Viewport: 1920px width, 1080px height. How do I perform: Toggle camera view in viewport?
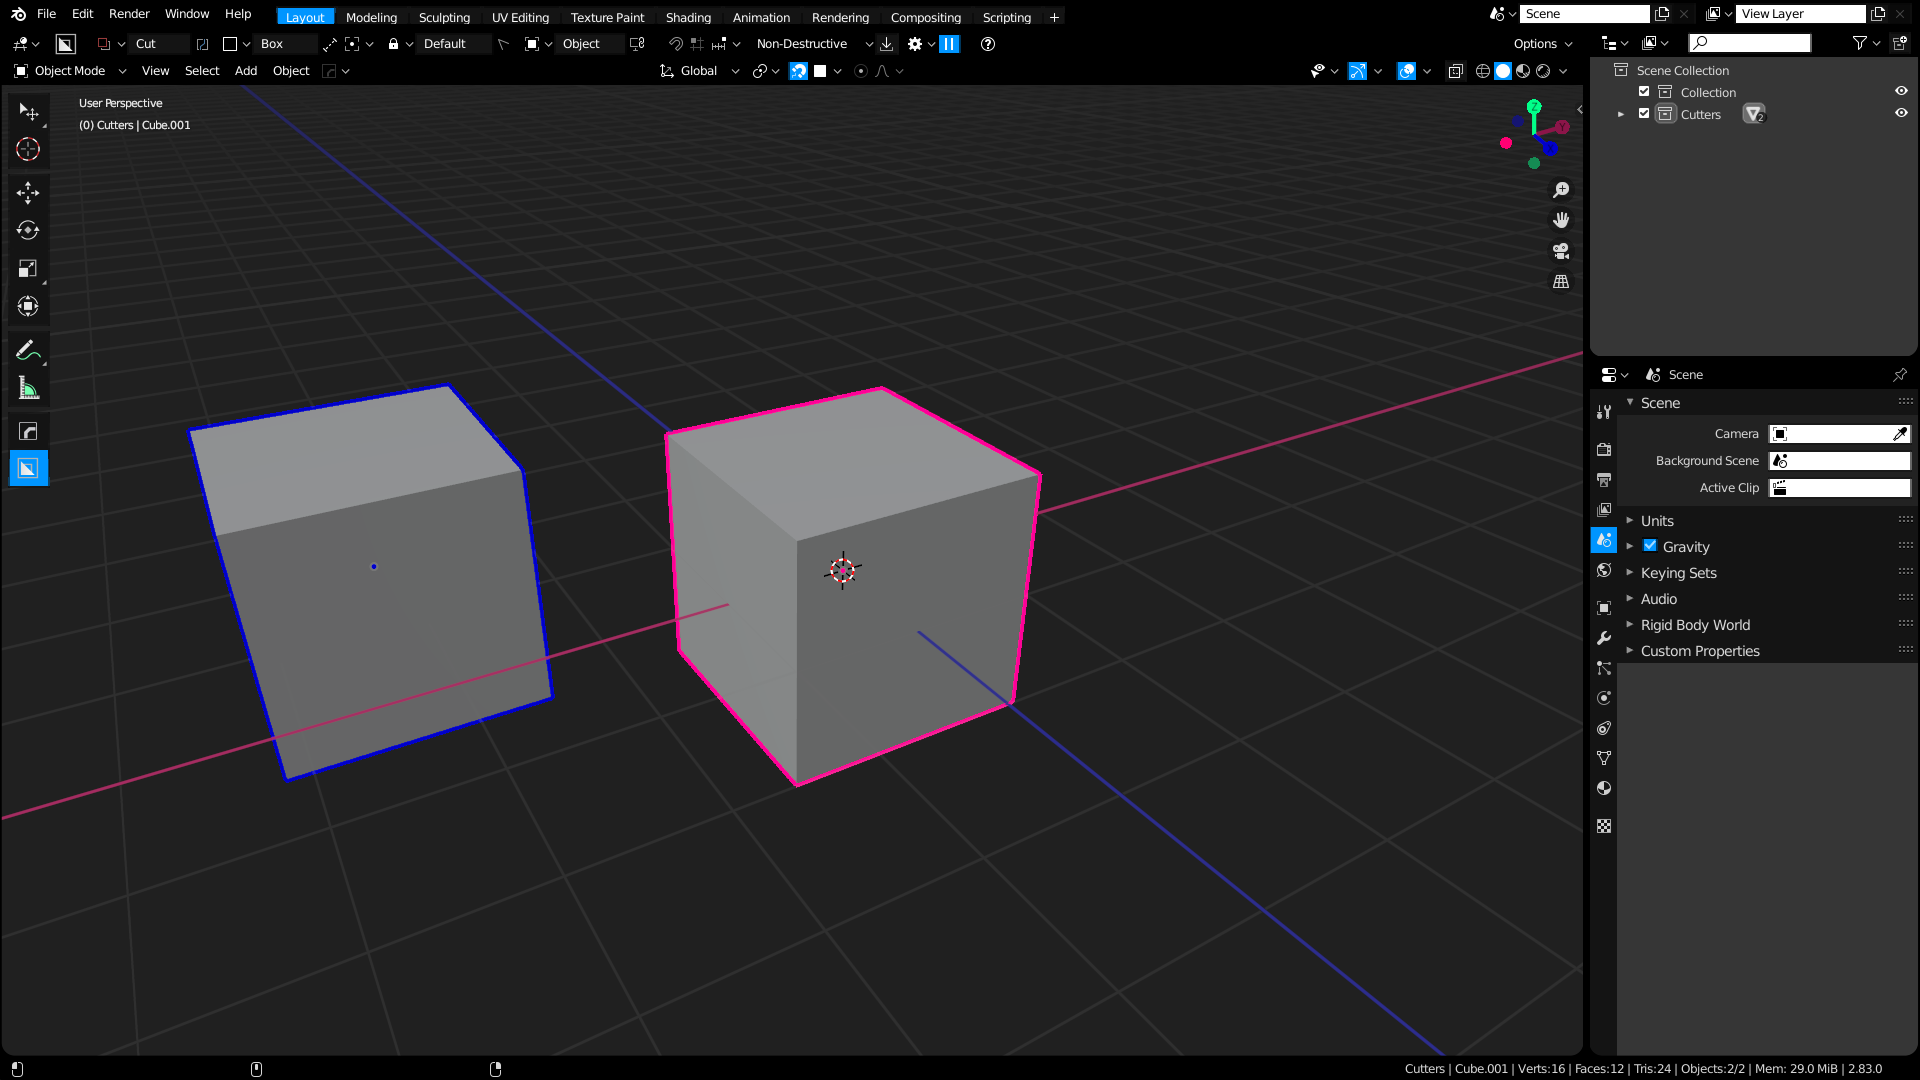coord(1561,251)
